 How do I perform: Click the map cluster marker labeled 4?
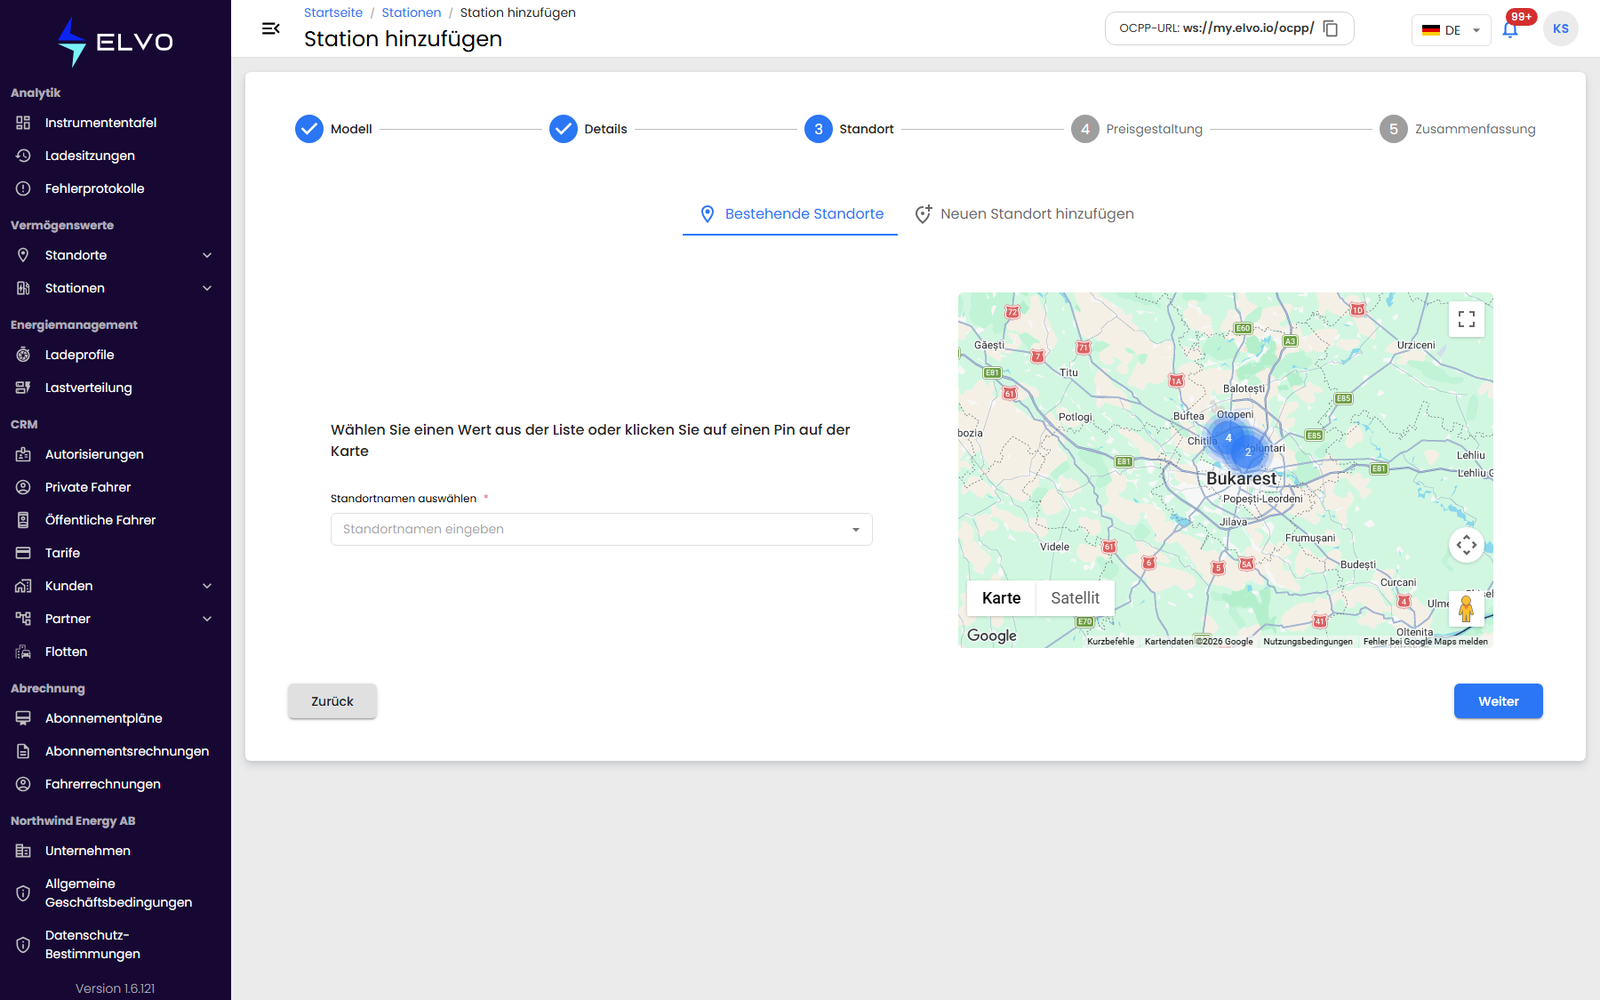[1229, 438]
